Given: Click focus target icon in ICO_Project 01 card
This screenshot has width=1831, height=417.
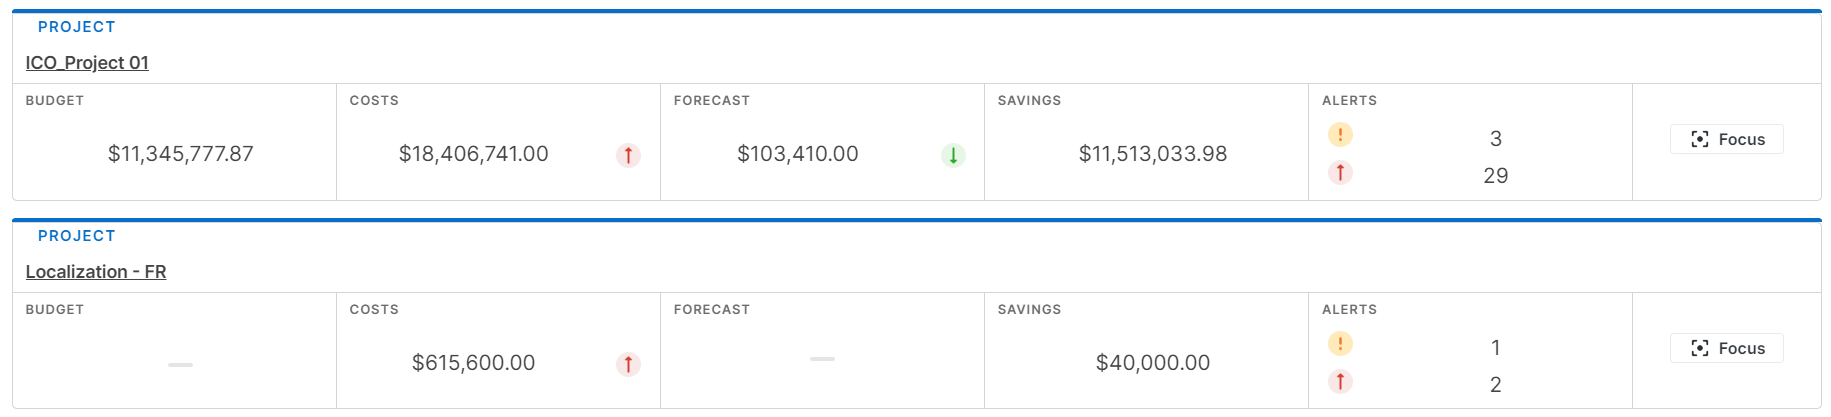Looking at the screenshot, I should coord(1699,139).
